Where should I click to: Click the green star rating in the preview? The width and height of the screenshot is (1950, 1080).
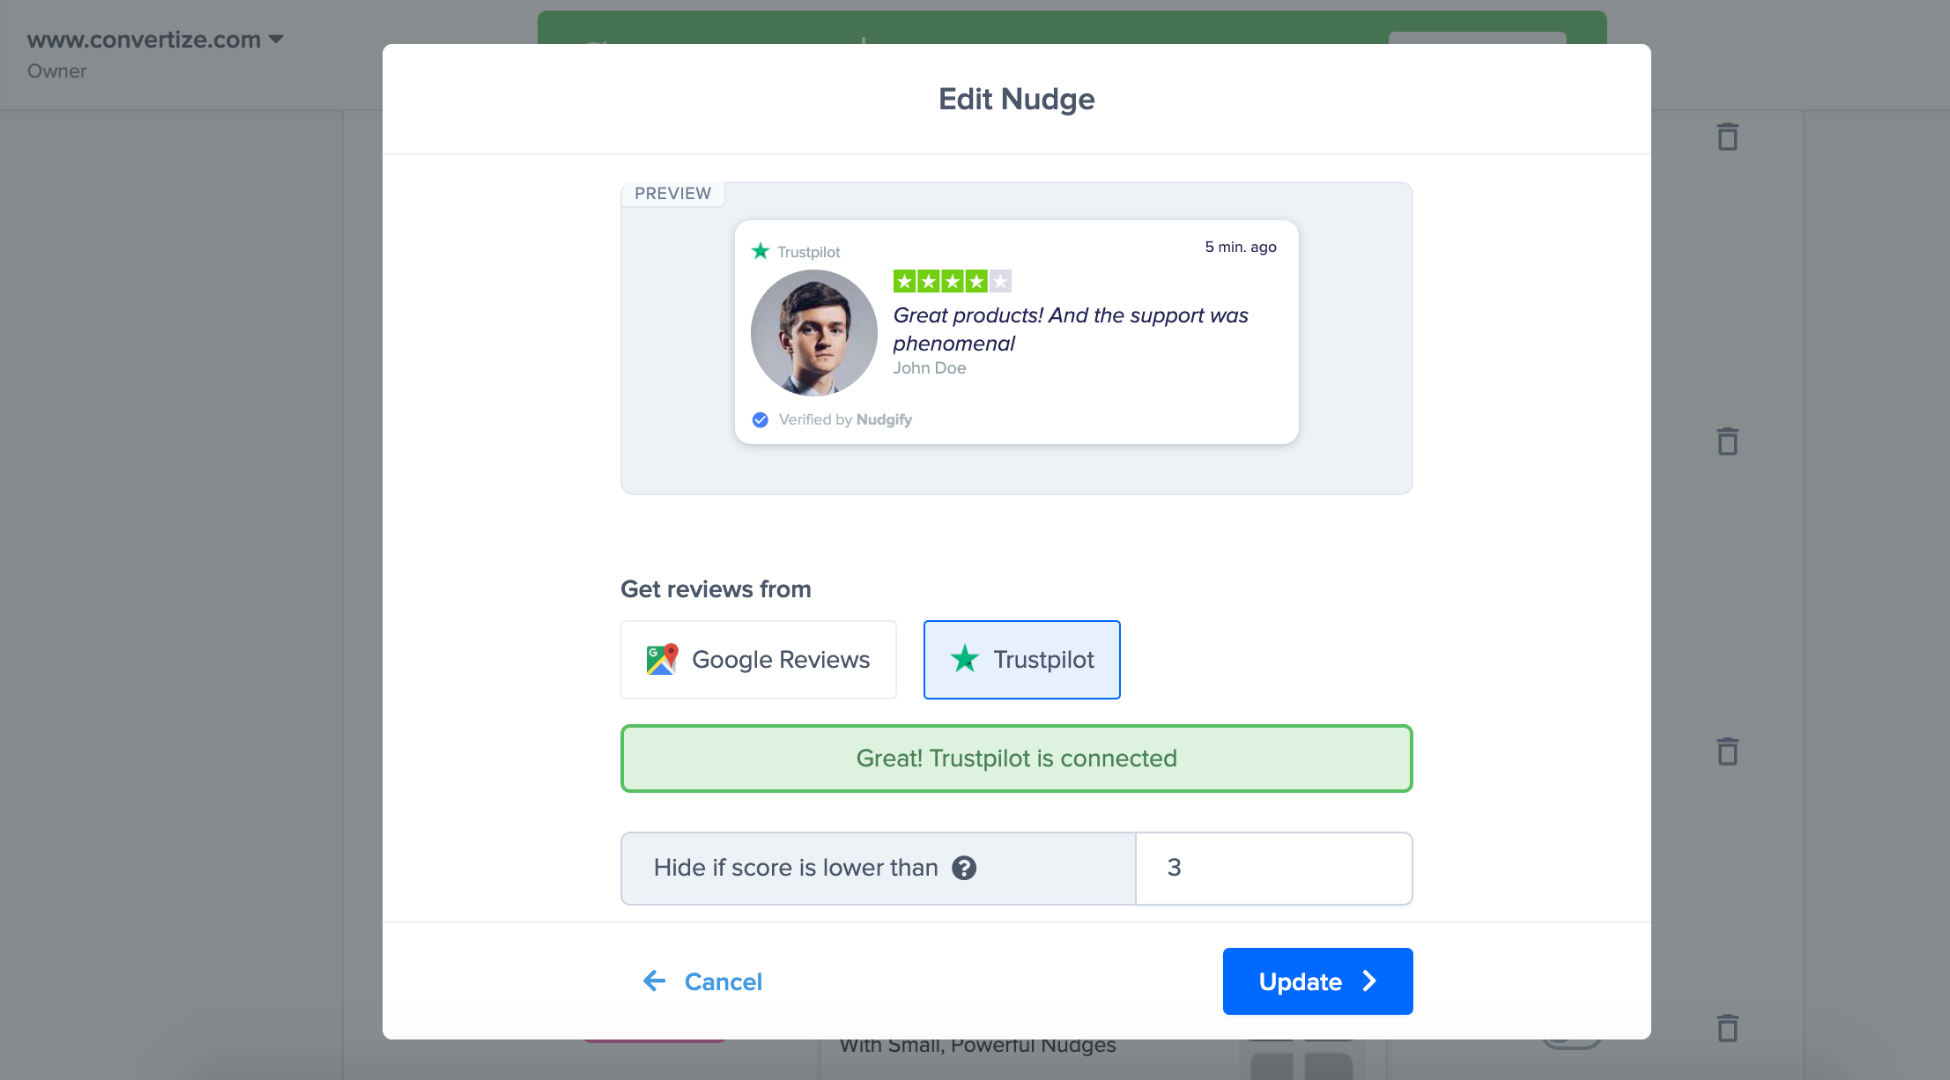951,282
